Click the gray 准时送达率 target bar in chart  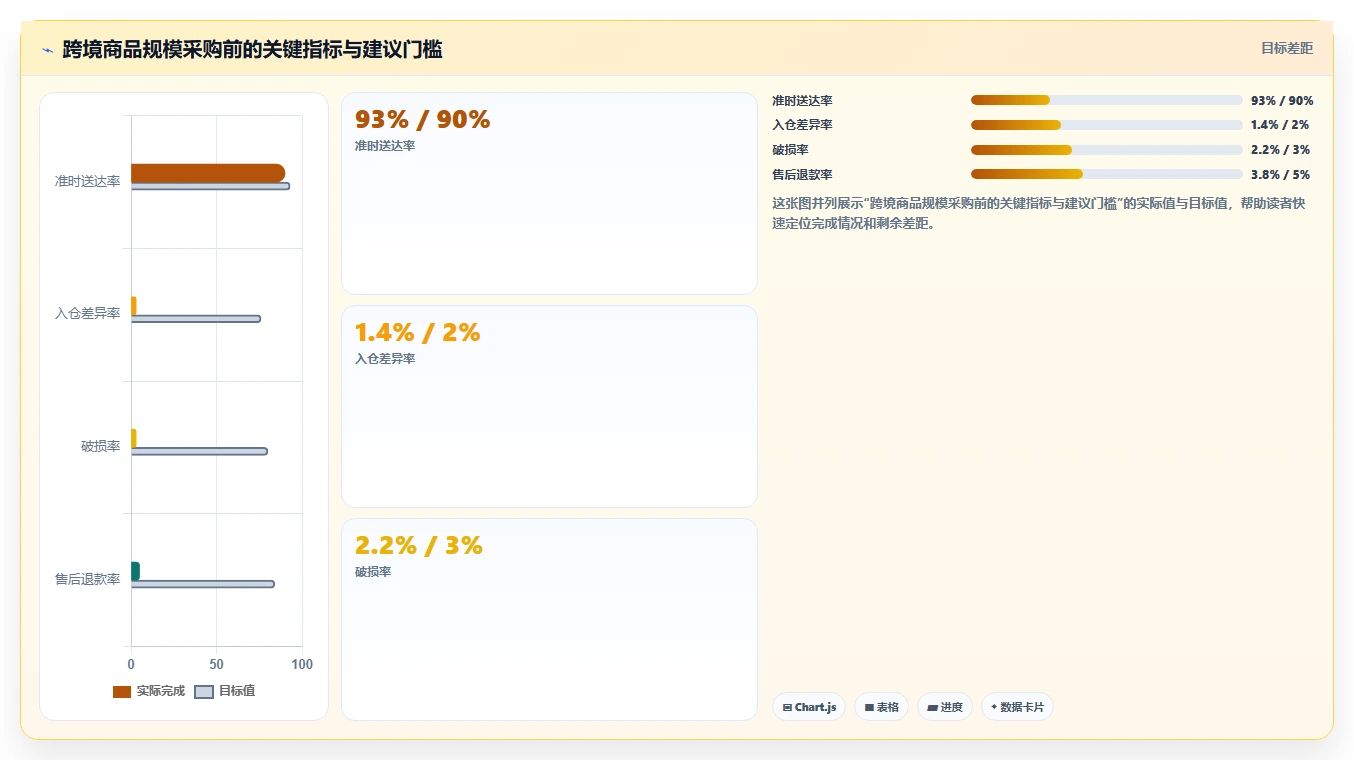click(x=210, y=186)
